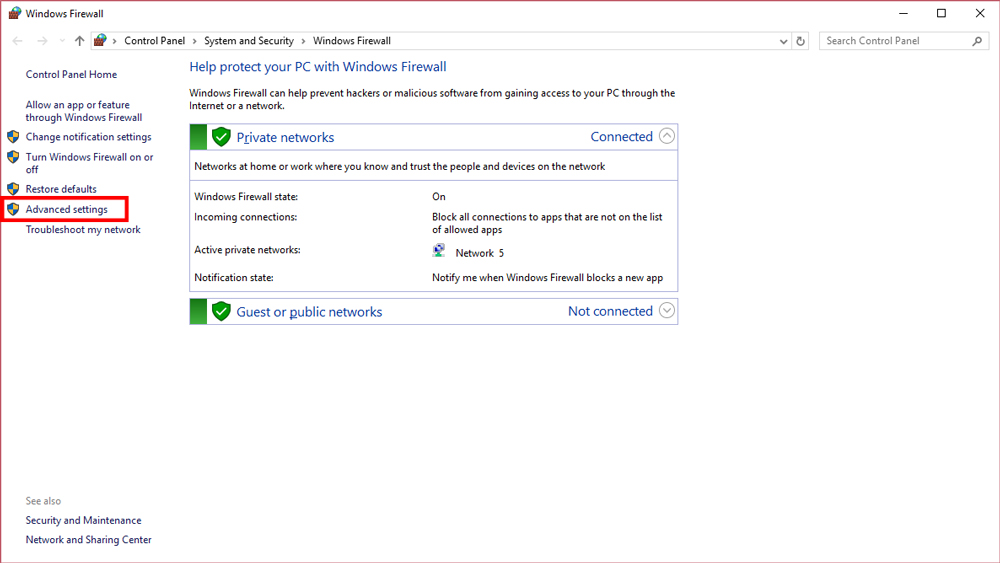
Task: Click the Not connected status text
Action: [x=610, y=311]
